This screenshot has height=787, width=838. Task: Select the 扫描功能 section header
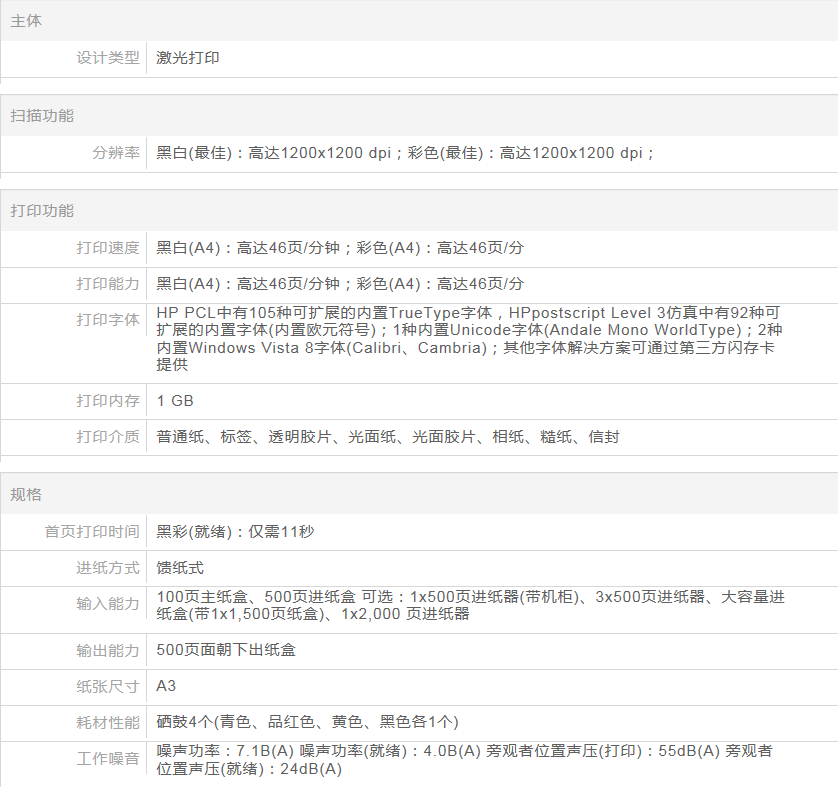(42, 116)
